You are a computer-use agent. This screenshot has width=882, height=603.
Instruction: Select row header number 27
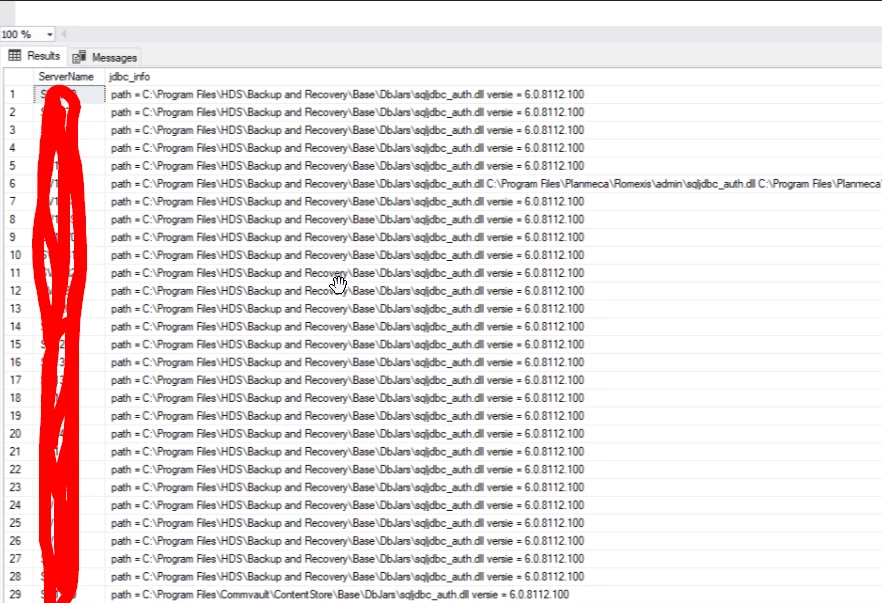pyautogui.click(x=19, y=559)
